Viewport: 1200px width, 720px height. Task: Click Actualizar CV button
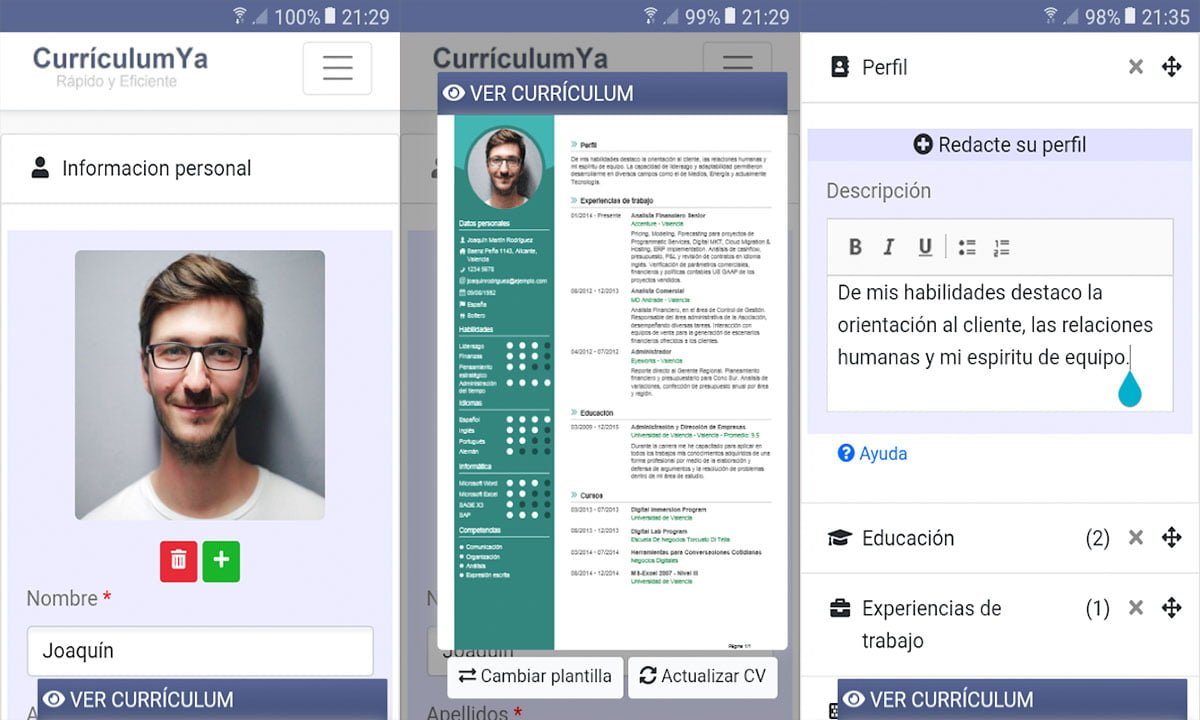(x=703, y=676)
